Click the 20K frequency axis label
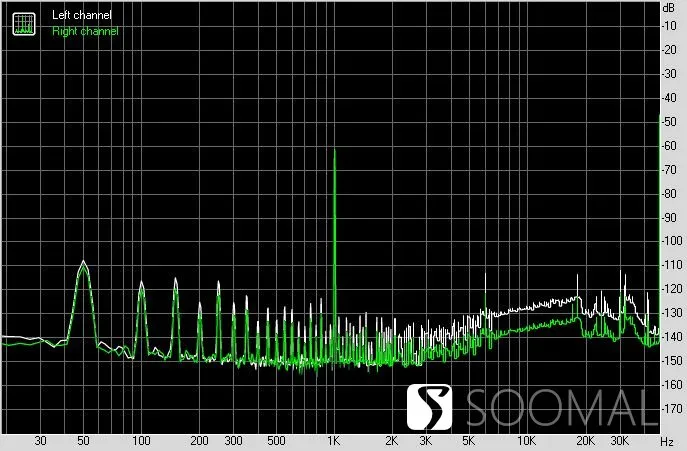 (586, 440)
